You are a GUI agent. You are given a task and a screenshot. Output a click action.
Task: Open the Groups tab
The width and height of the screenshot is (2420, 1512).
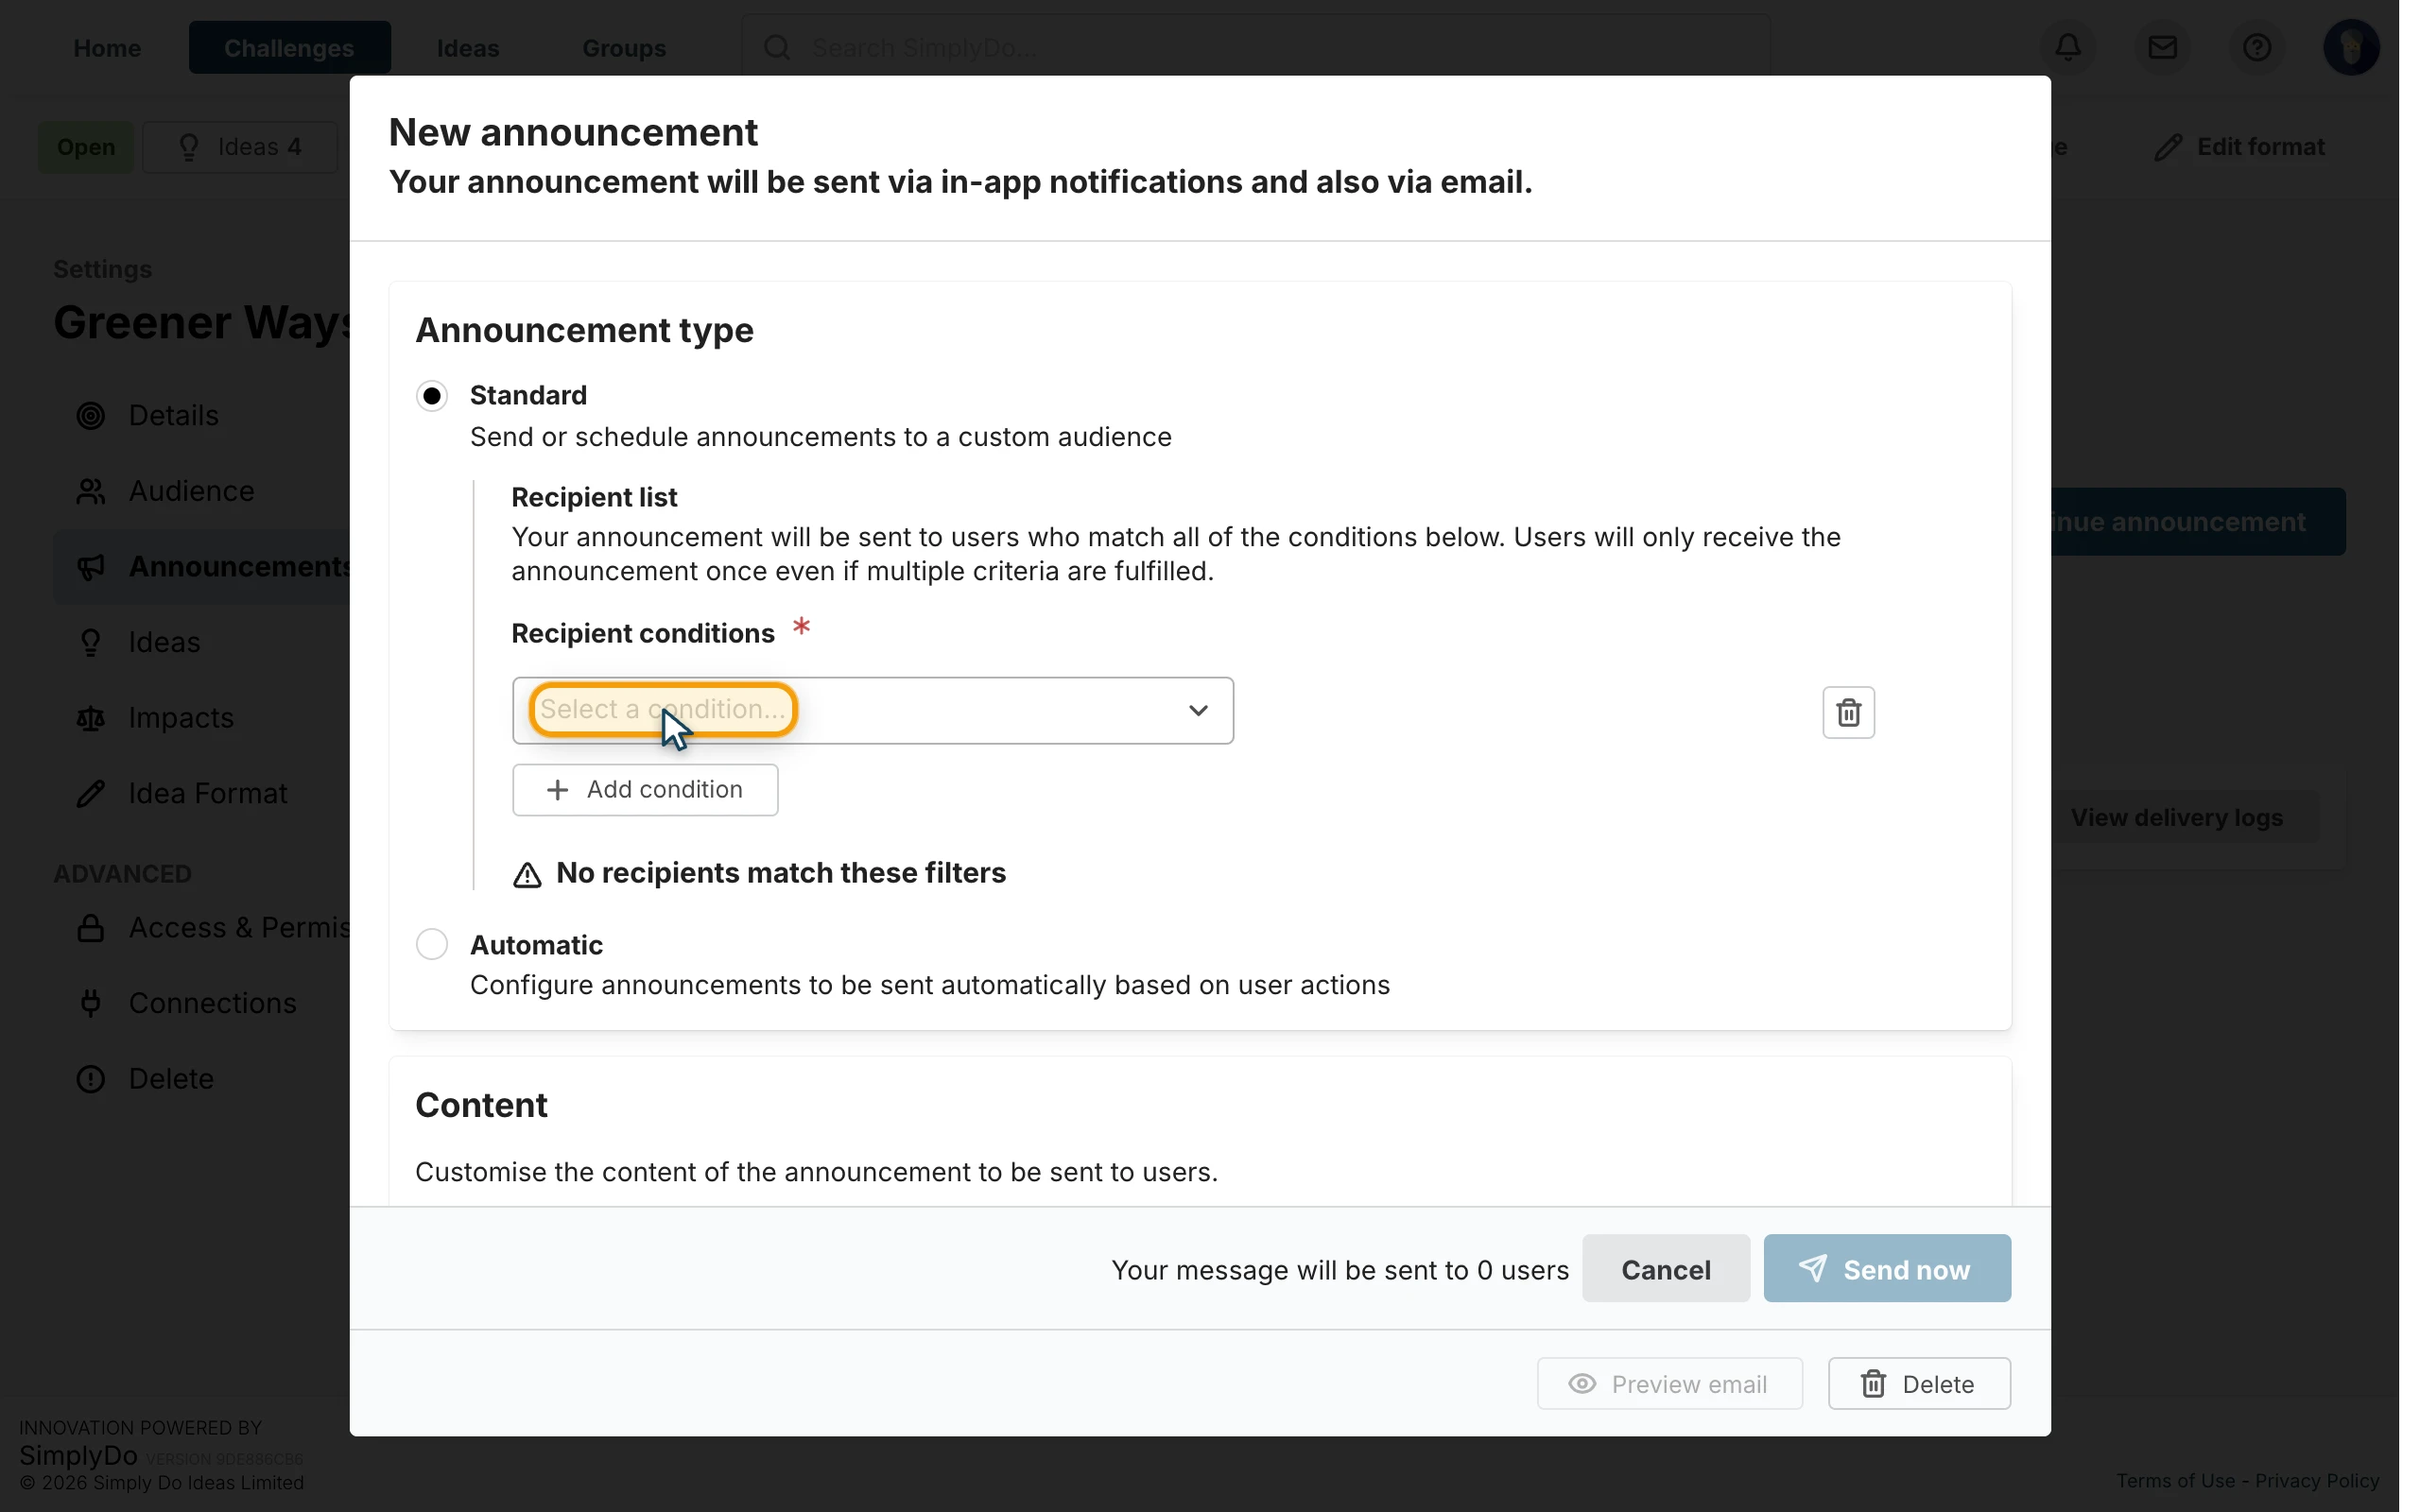point(624,47)
